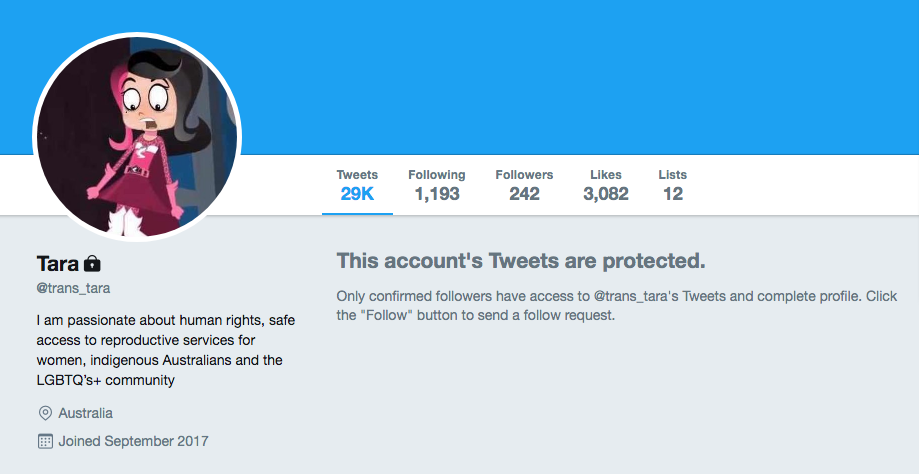Select the Tweets tab

coord(357,185)
